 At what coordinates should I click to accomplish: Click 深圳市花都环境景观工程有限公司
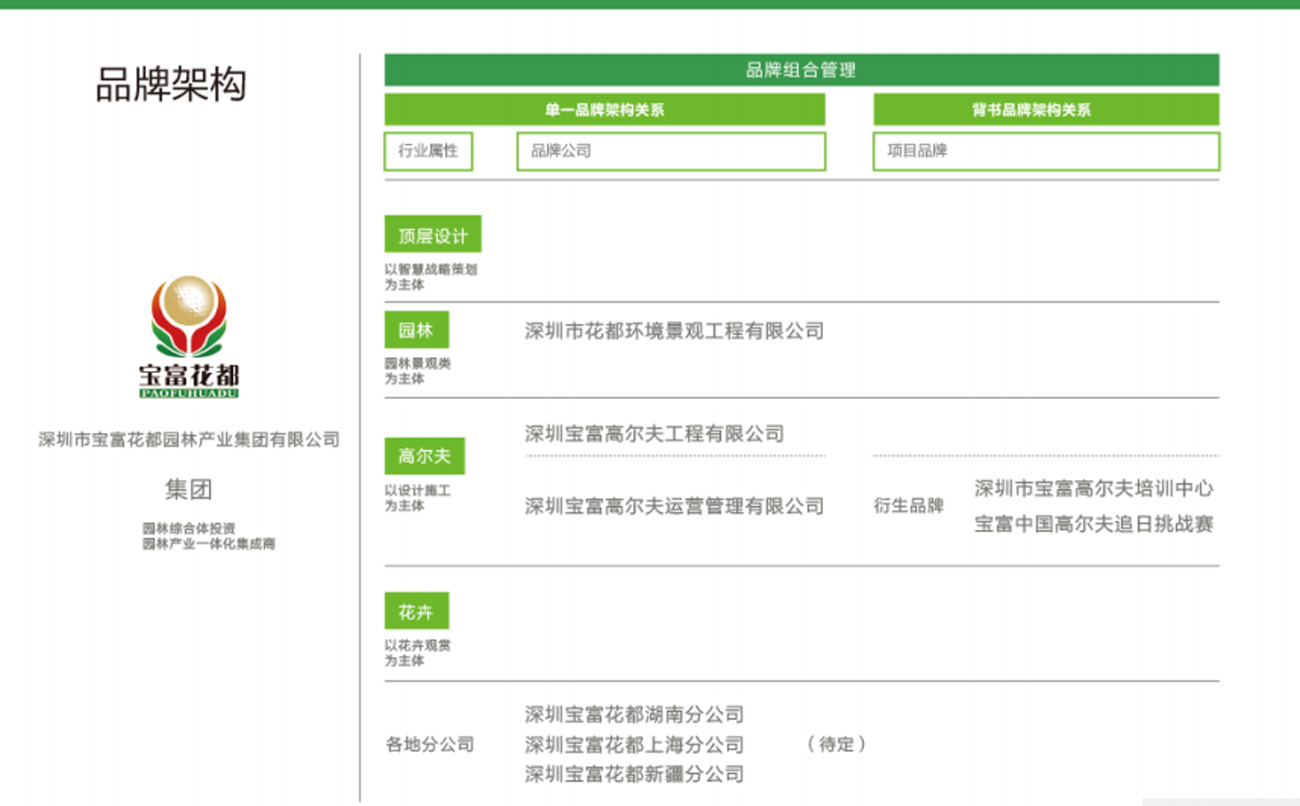coord(674,331)
